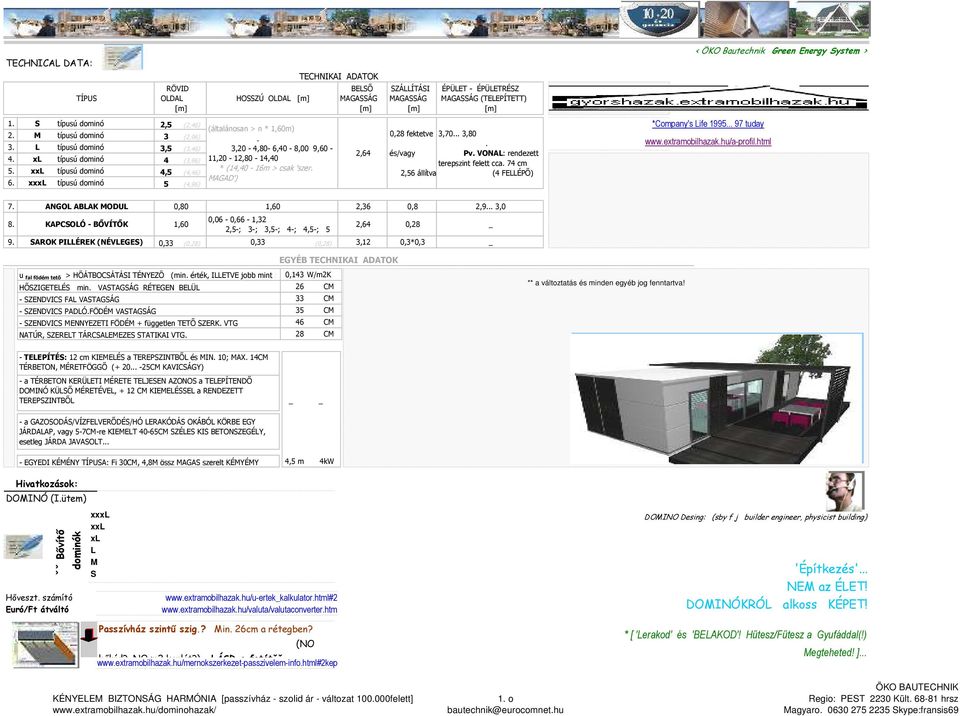Click the ÖKO Bautechnik Green Energy System text
The image size is (960, 716).
click(781, 51)
